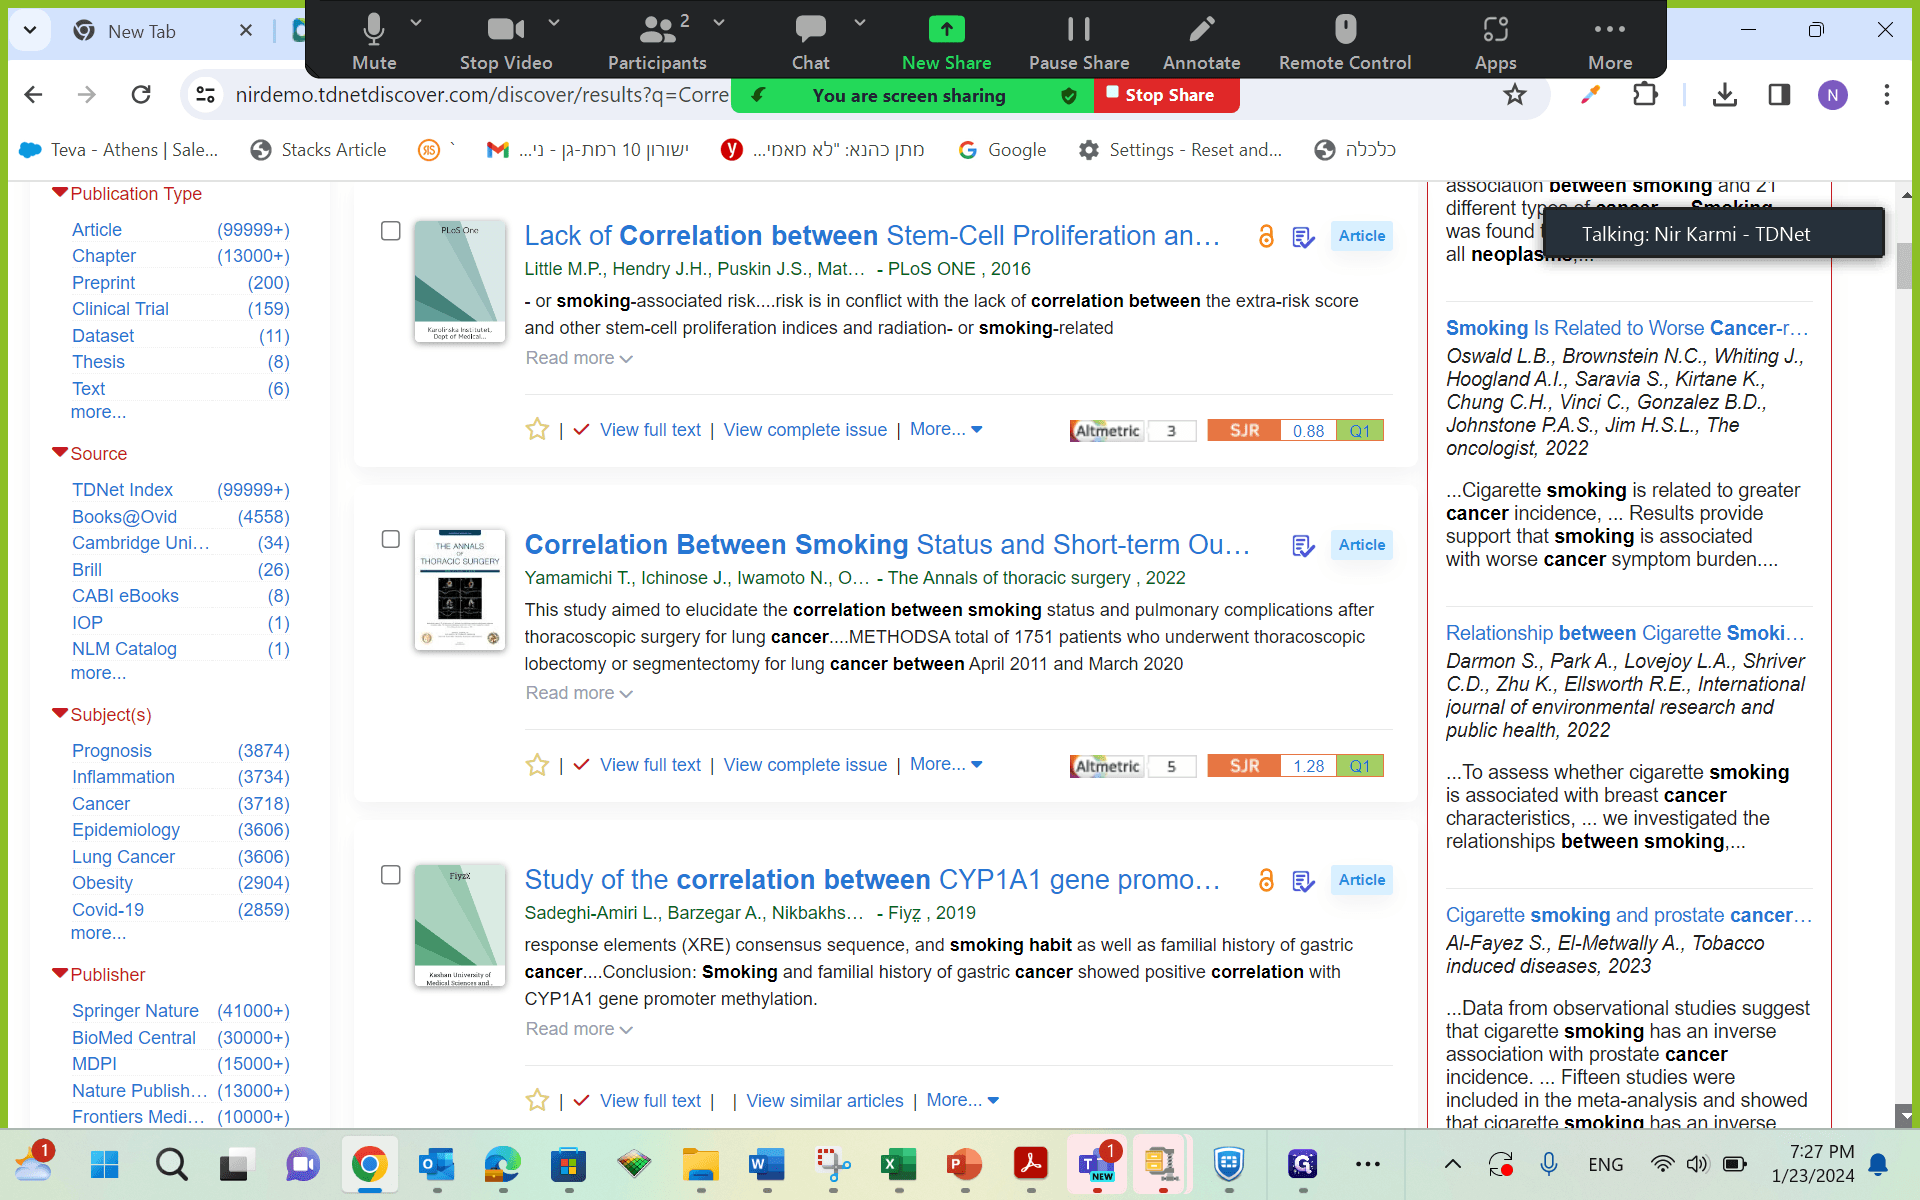Viewport: 1920px width, 1200px height.
Task: Add Lack of Correlation article to favorites star
Action: (537, 430)
